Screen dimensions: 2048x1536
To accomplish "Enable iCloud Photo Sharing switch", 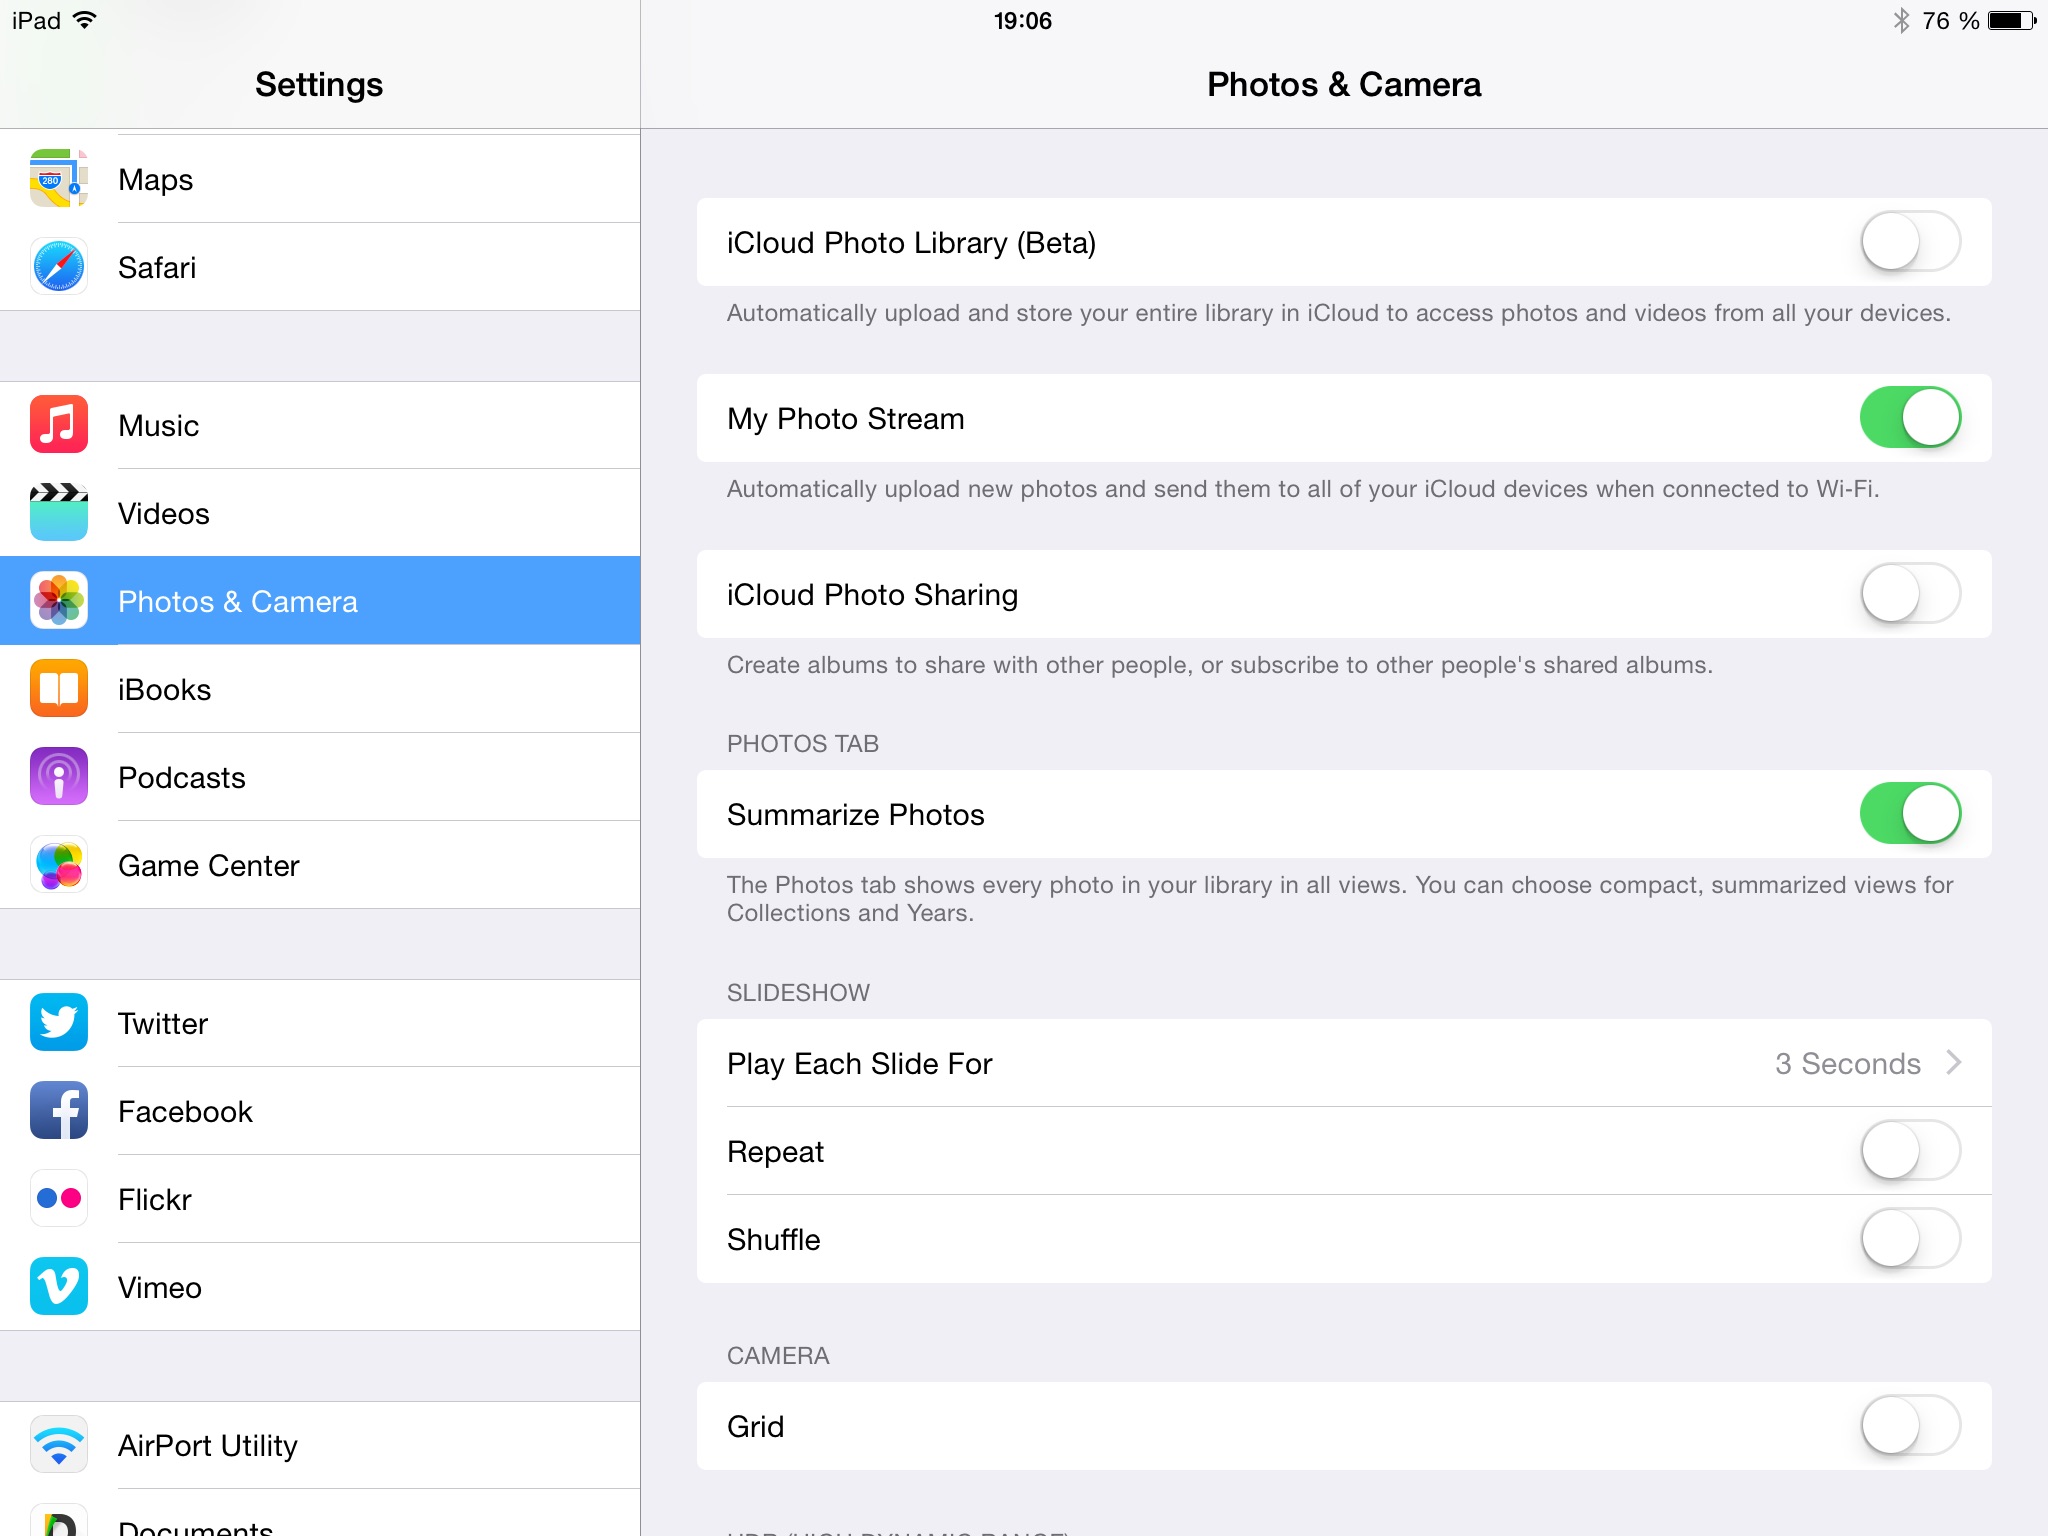I will (x=1910, y=594).
